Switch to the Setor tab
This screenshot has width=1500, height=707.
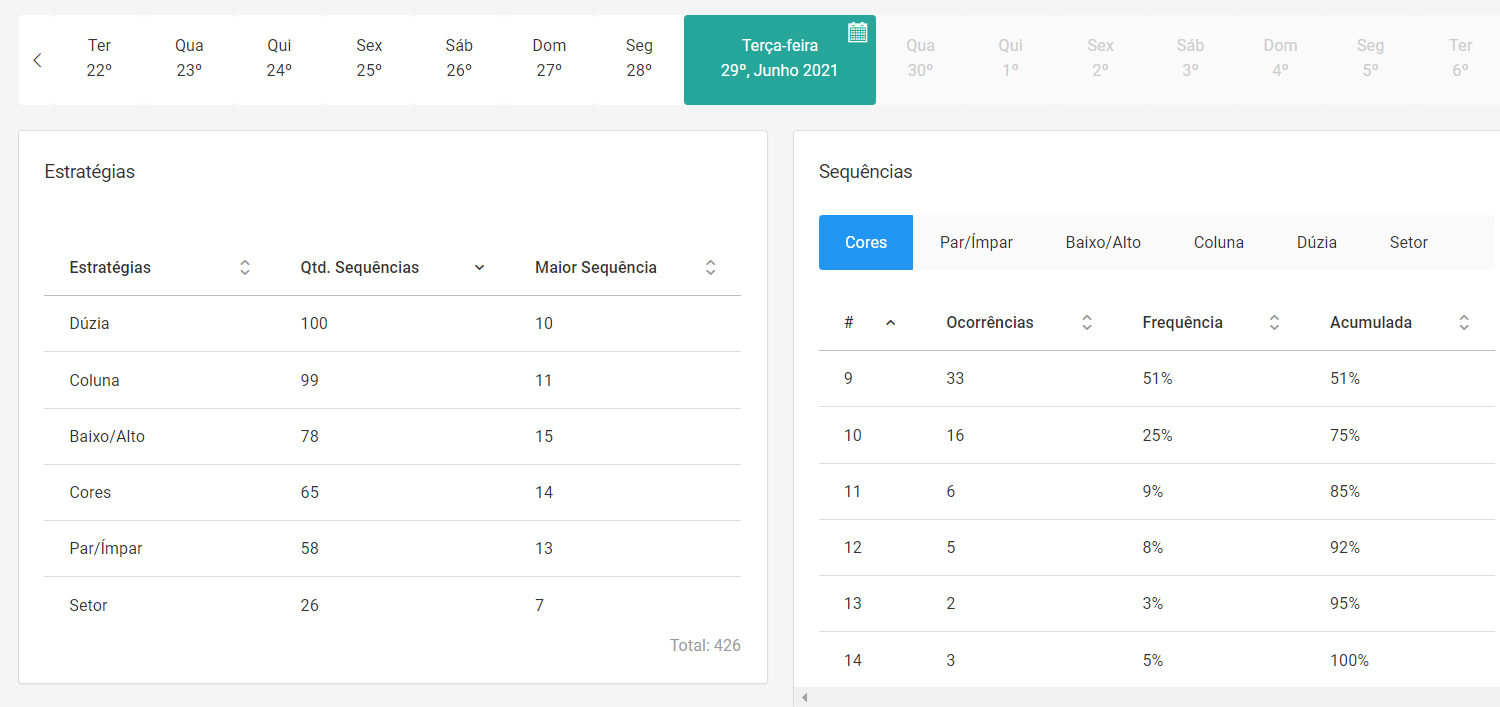pyautogui.click(x=1408, y=243)
